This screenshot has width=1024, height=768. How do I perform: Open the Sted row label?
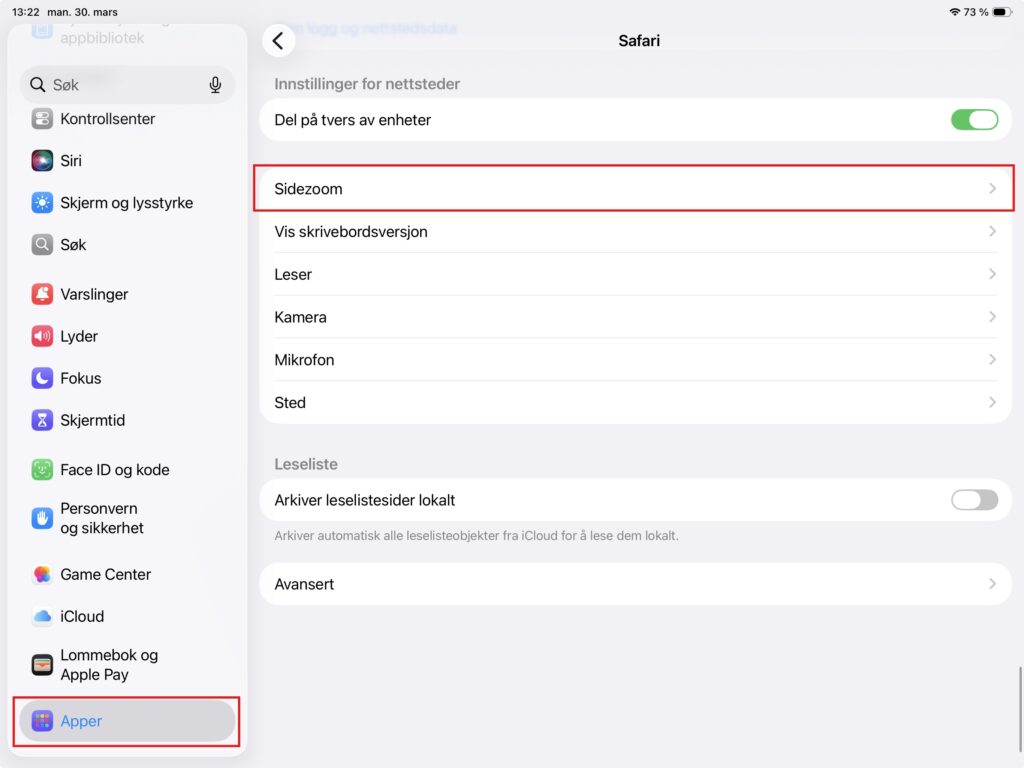click(290, 402)
